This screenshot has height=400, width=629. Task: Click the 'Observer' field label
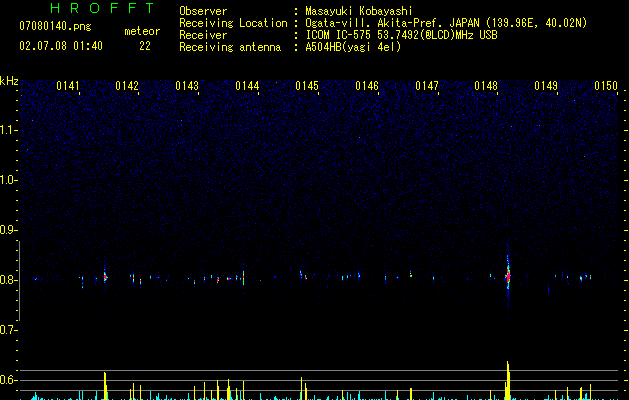click(x=203, y=11)
